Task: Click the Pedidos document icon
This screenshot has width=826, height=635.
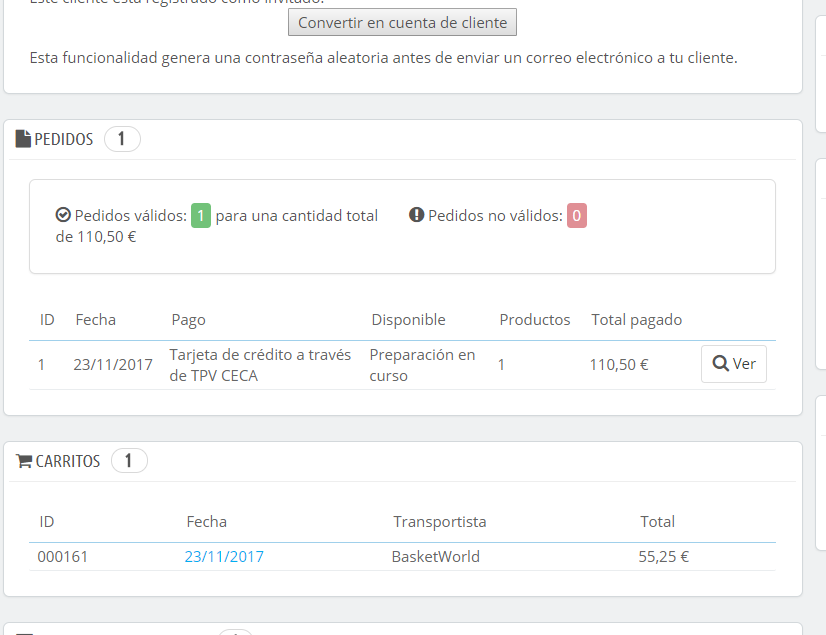Action: tap(23, 139)
